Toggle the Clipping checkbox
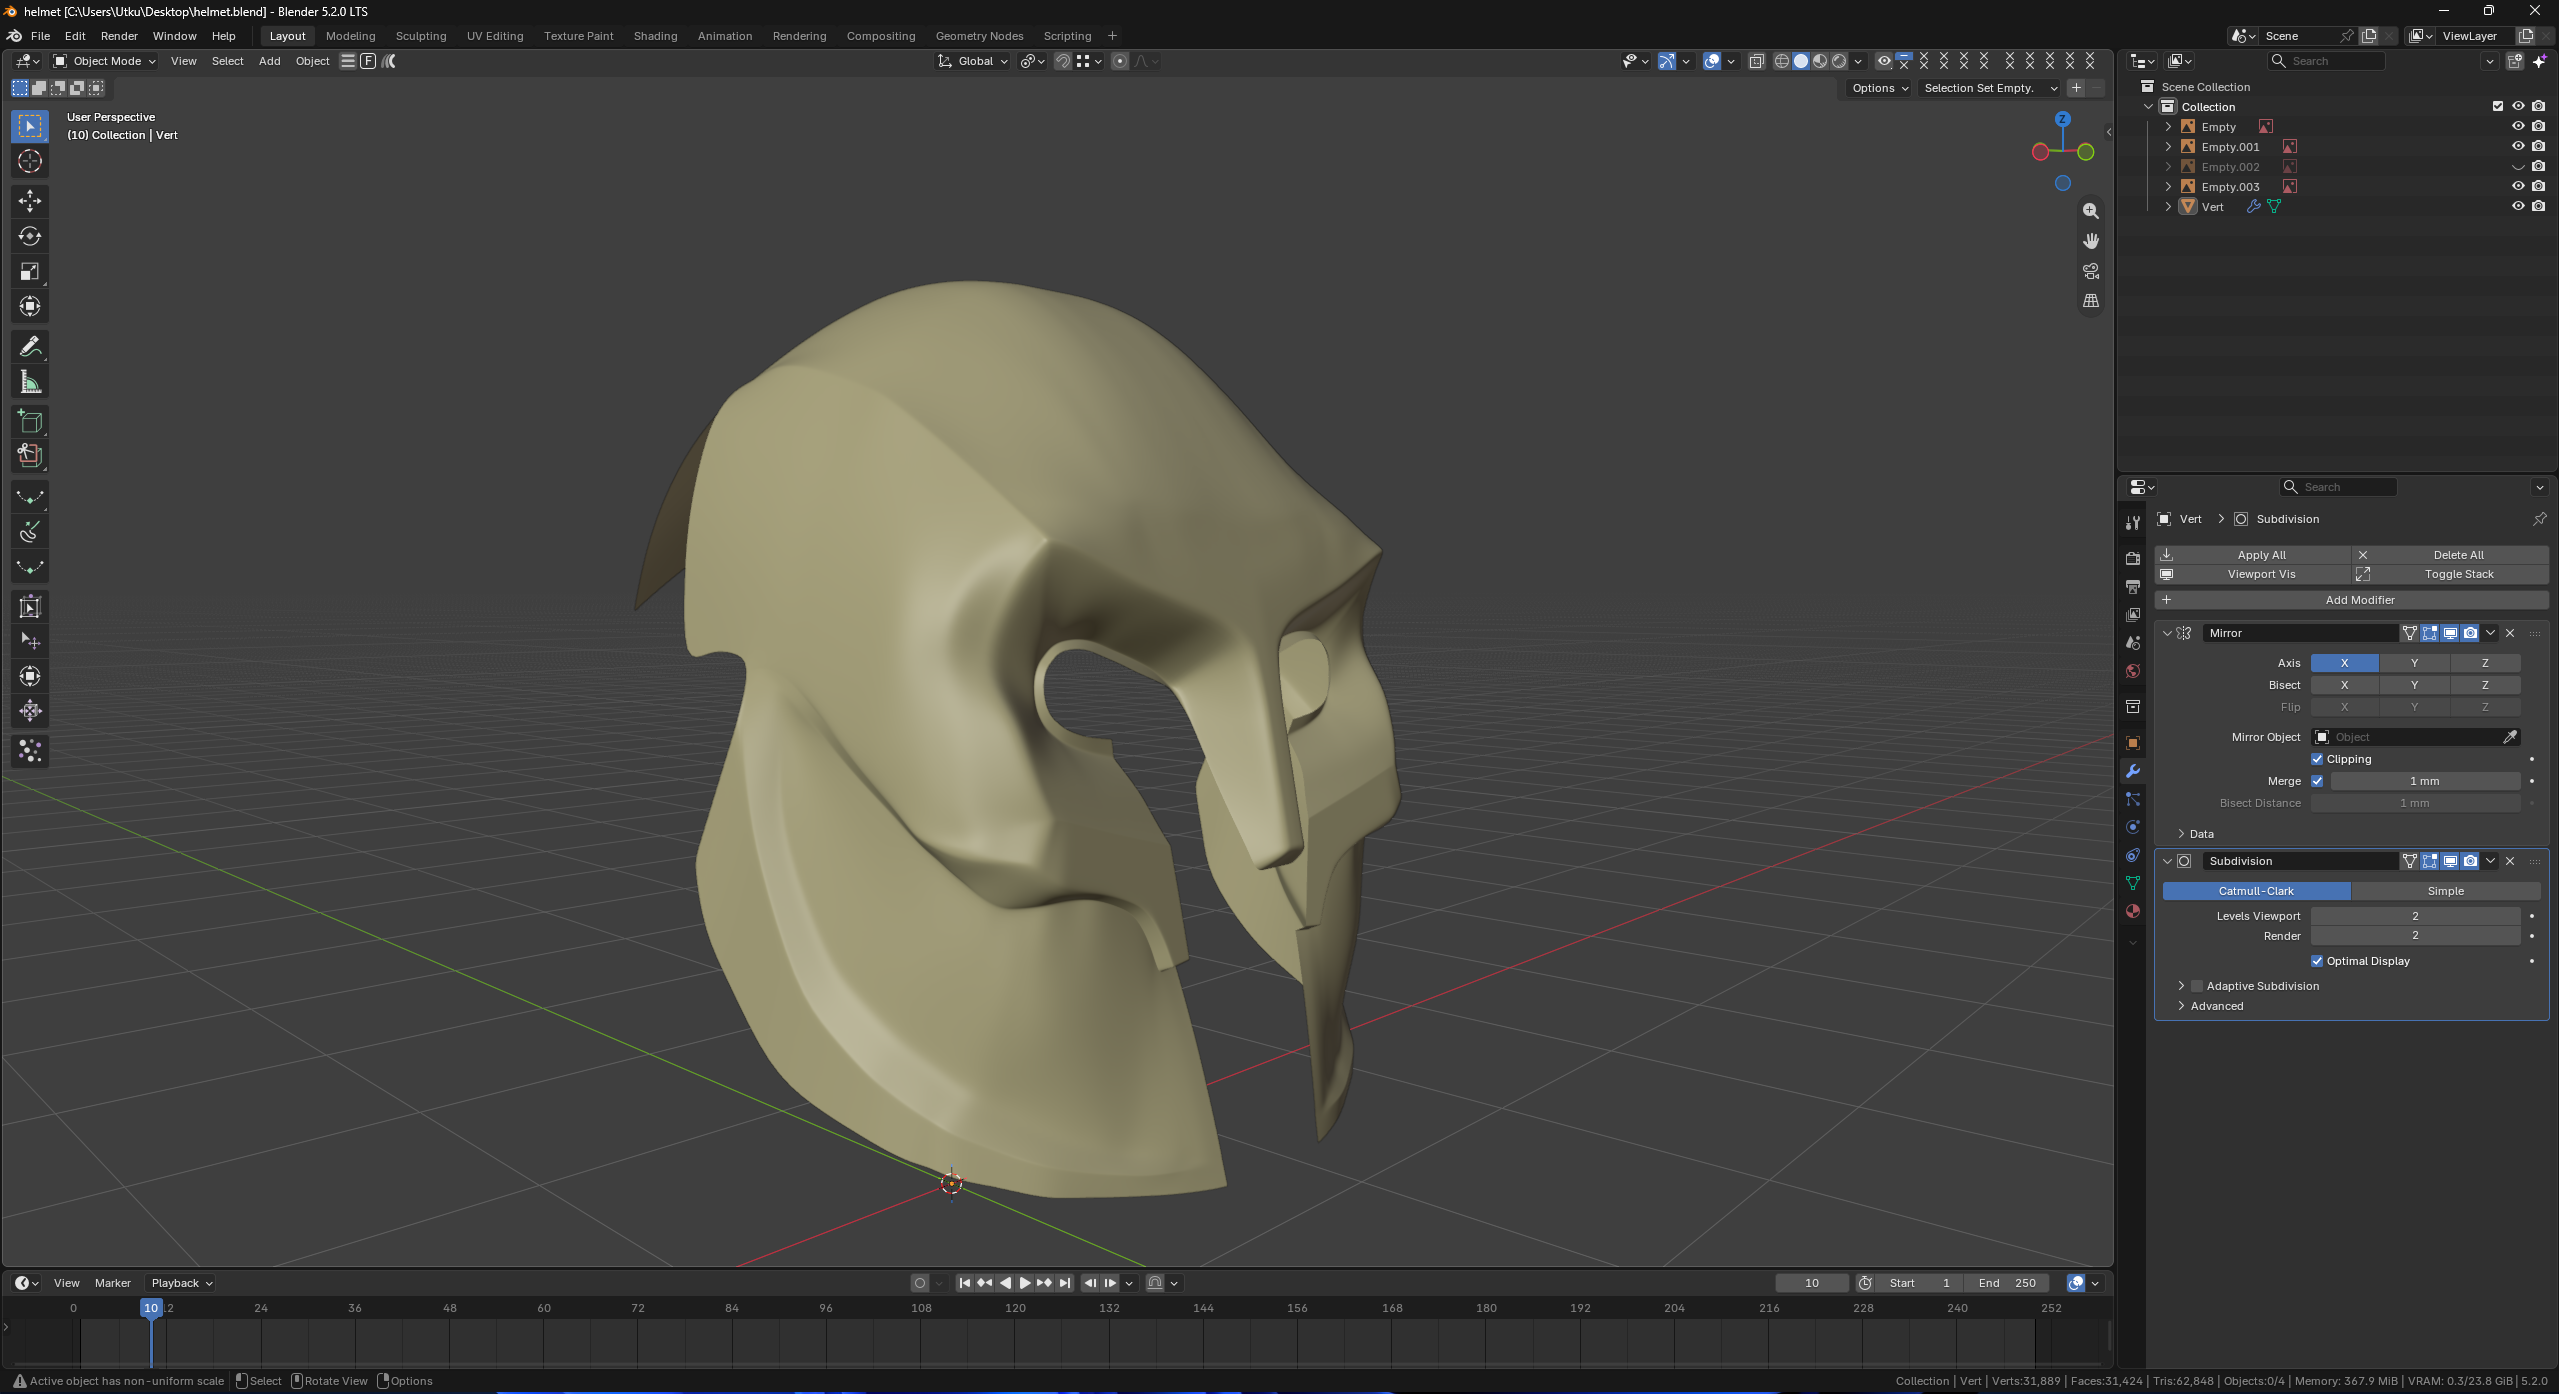The width and height of the screenshot is (2559, 1394). coord(2317,759)
